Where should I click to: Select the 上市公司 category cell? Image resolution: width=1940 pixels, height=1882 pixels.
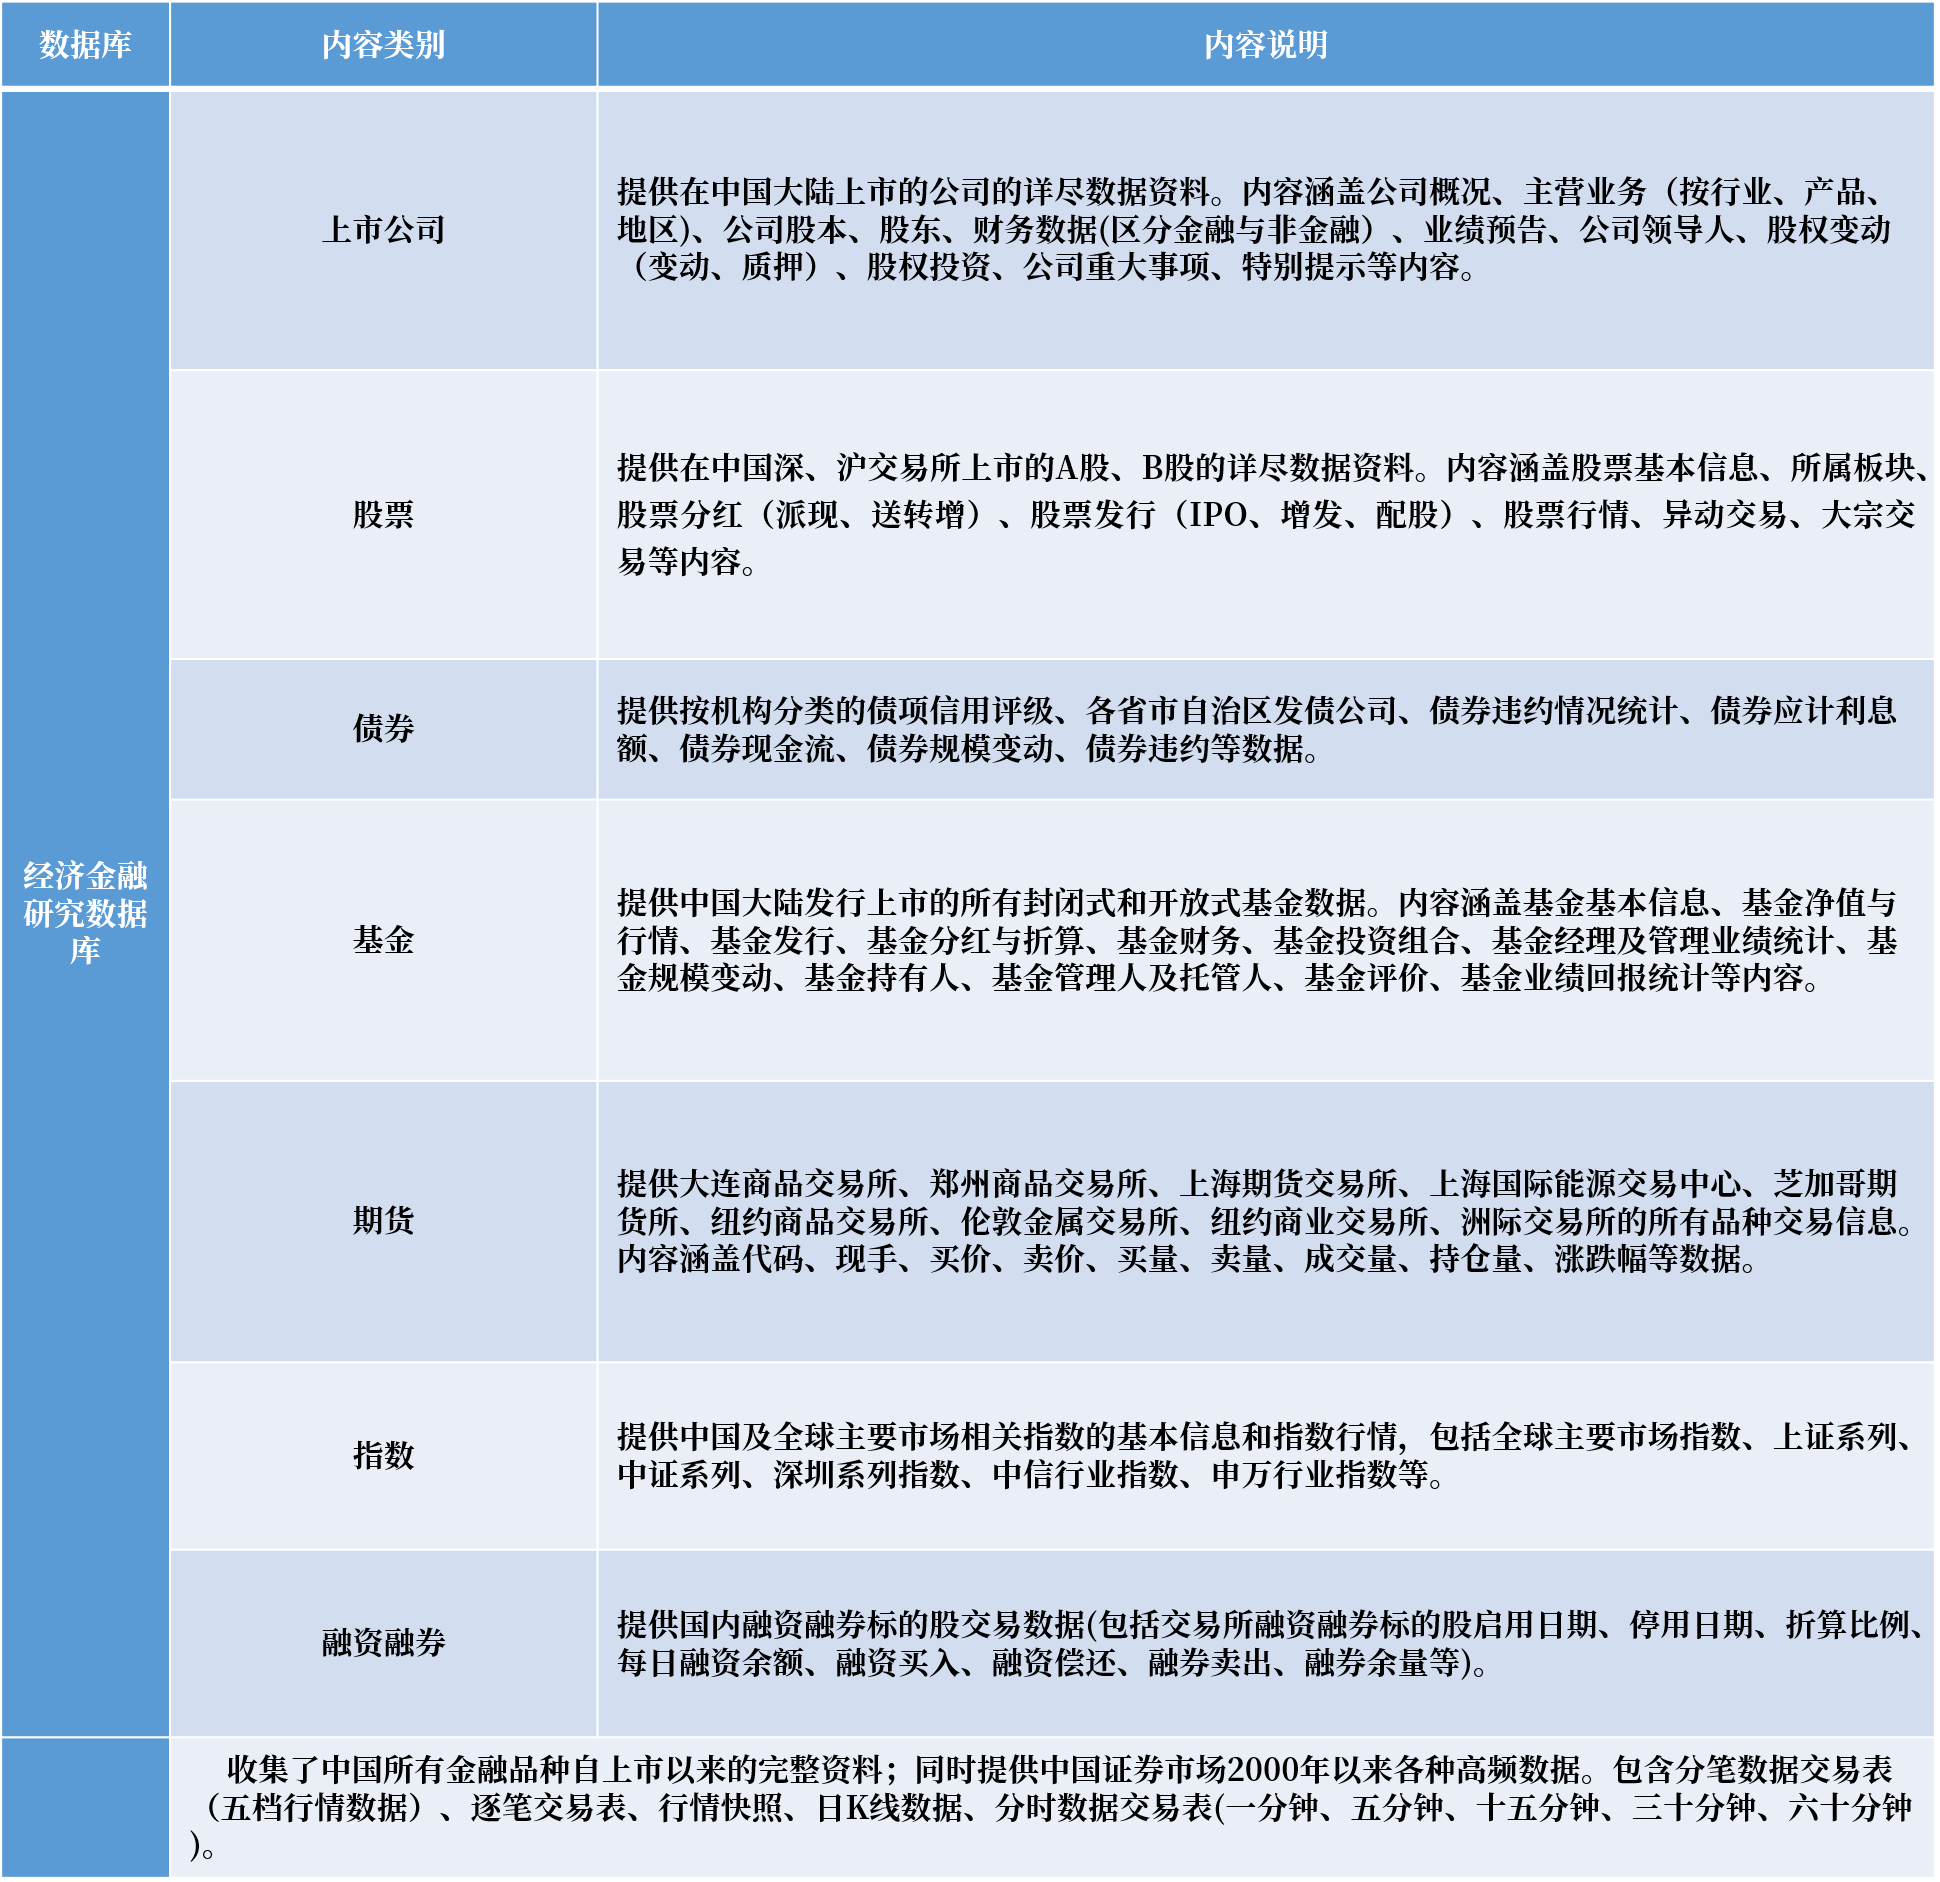click(385, 228)
